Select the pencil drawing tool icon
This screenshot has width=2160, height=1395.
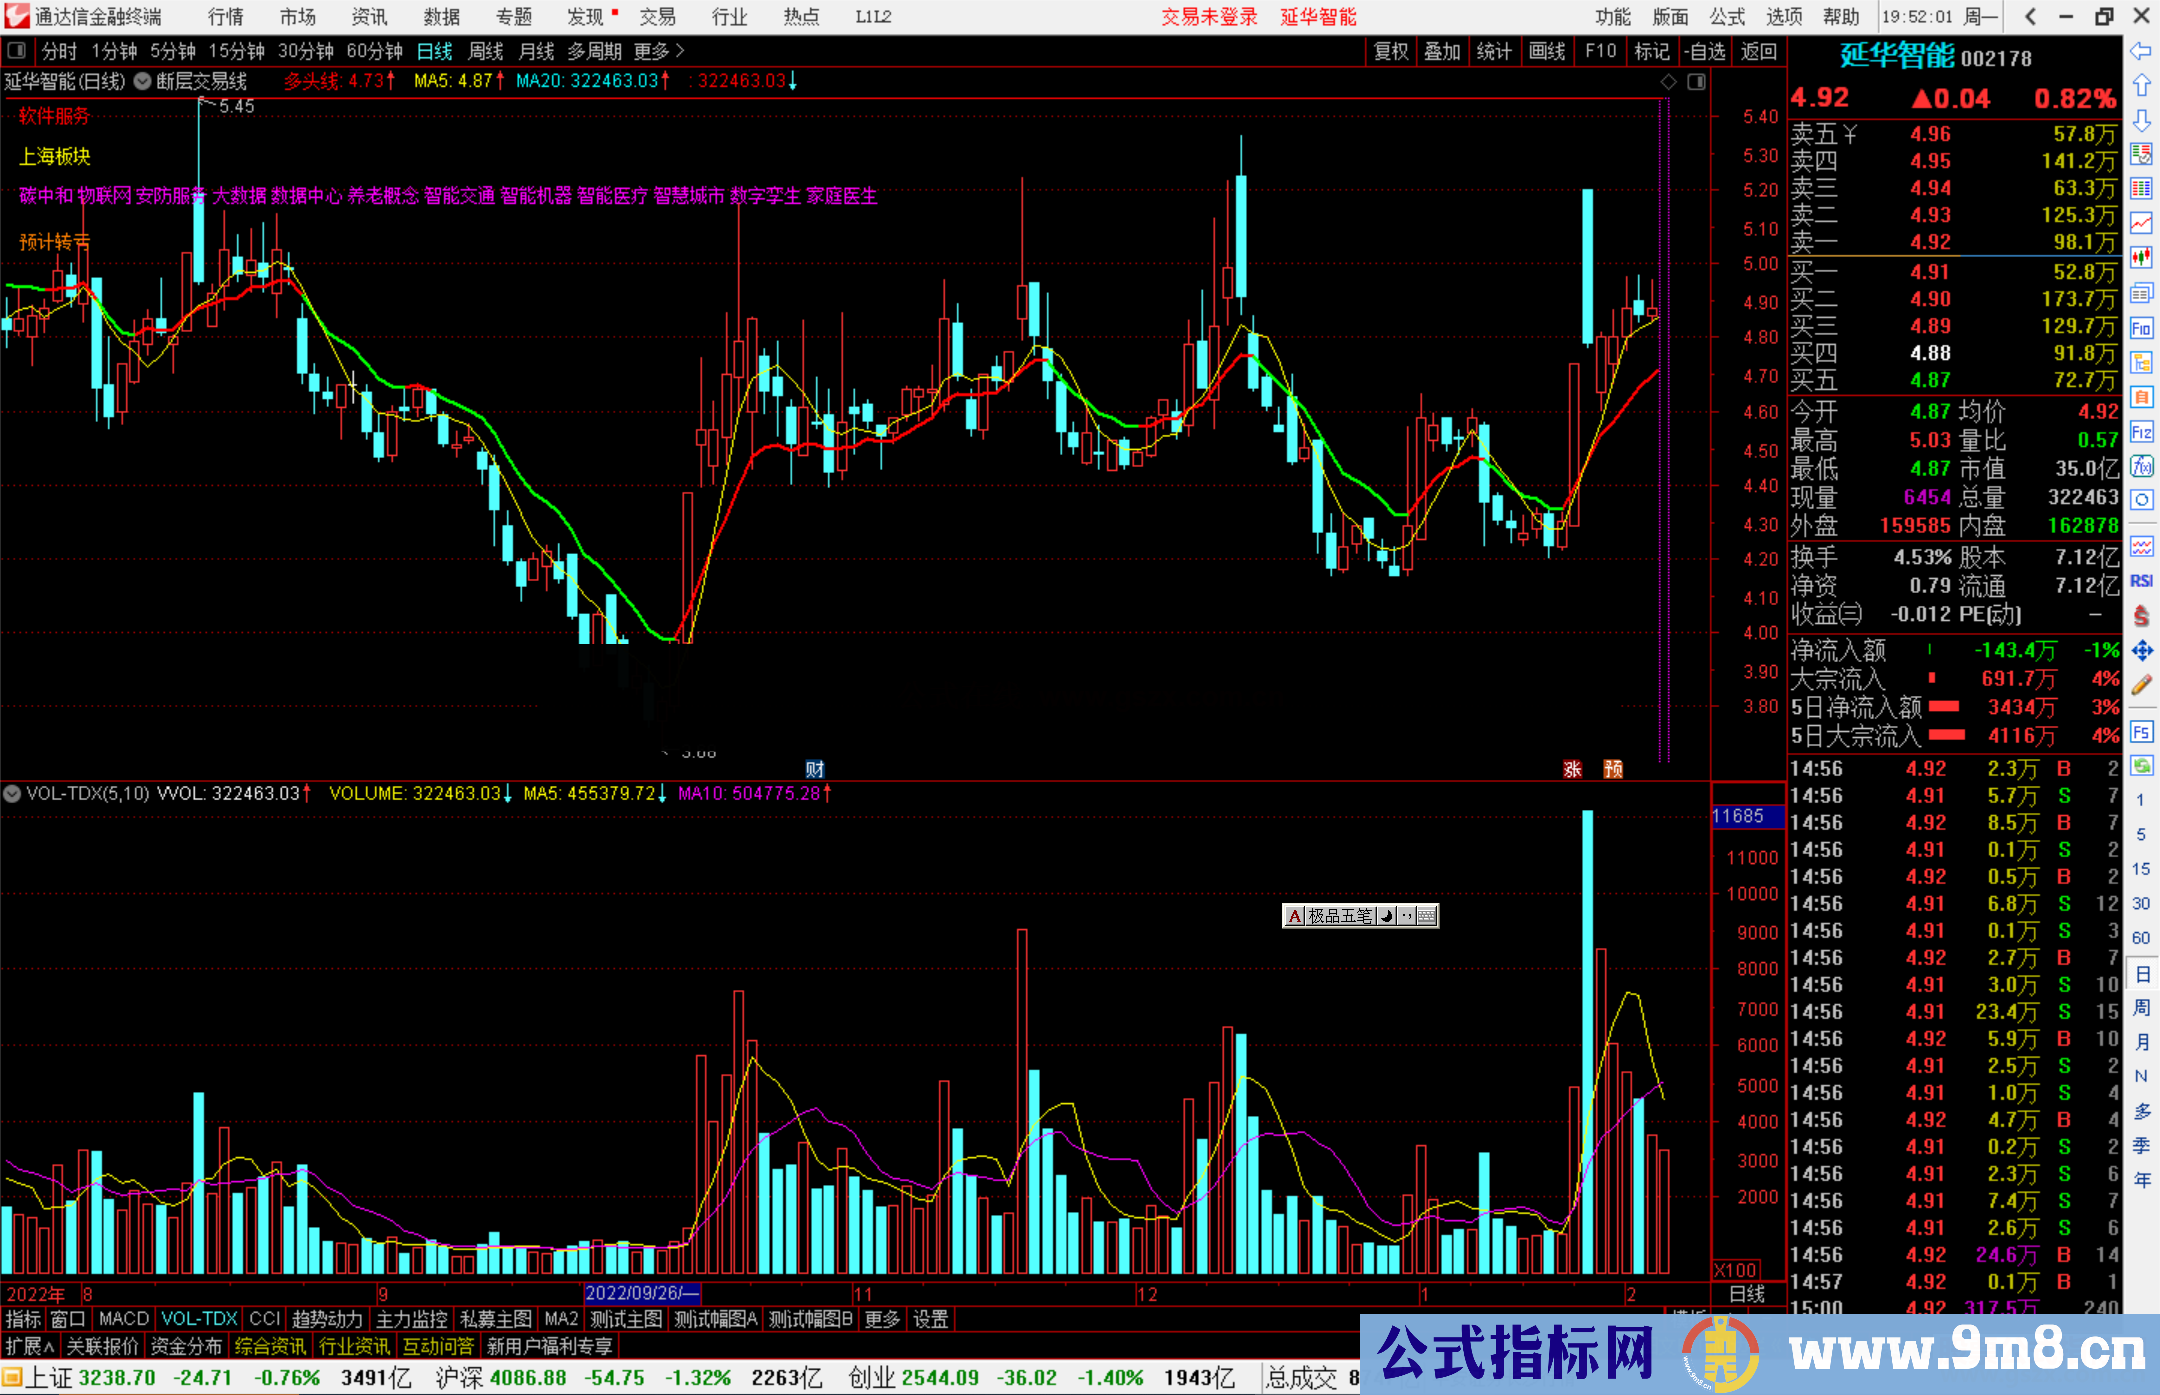click(x=2141, y=686)
